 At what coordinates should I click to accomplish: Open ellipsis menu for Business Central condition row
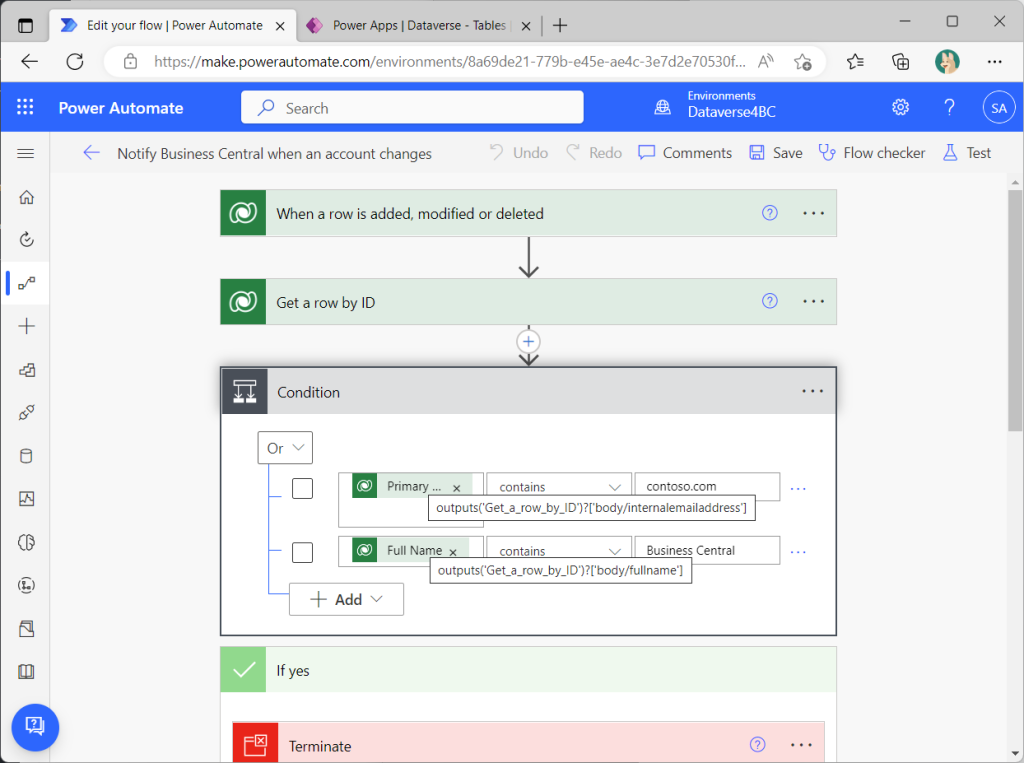pyautogui.click(x=798, y=552)
